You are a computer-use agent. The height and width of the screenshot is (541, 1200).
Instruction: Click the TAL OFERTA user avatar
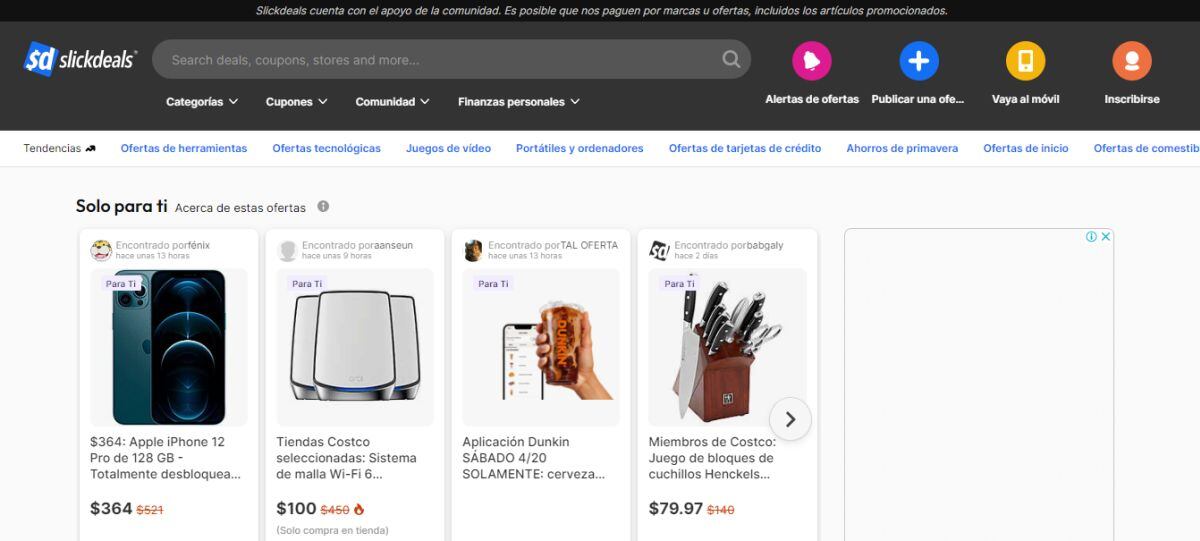coord(473,250)
